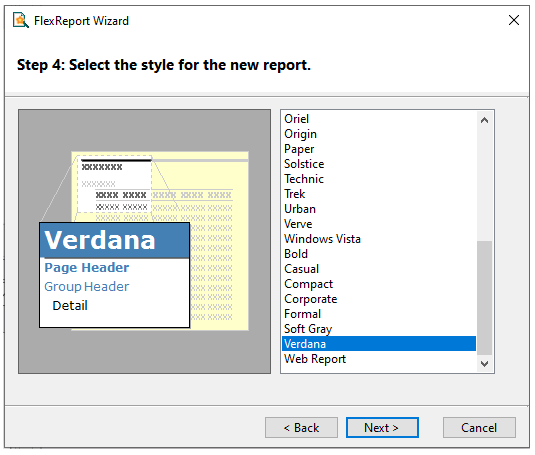Pick the Verve style
The height and width of the screenshot is (455, 535).
[379, 224]
